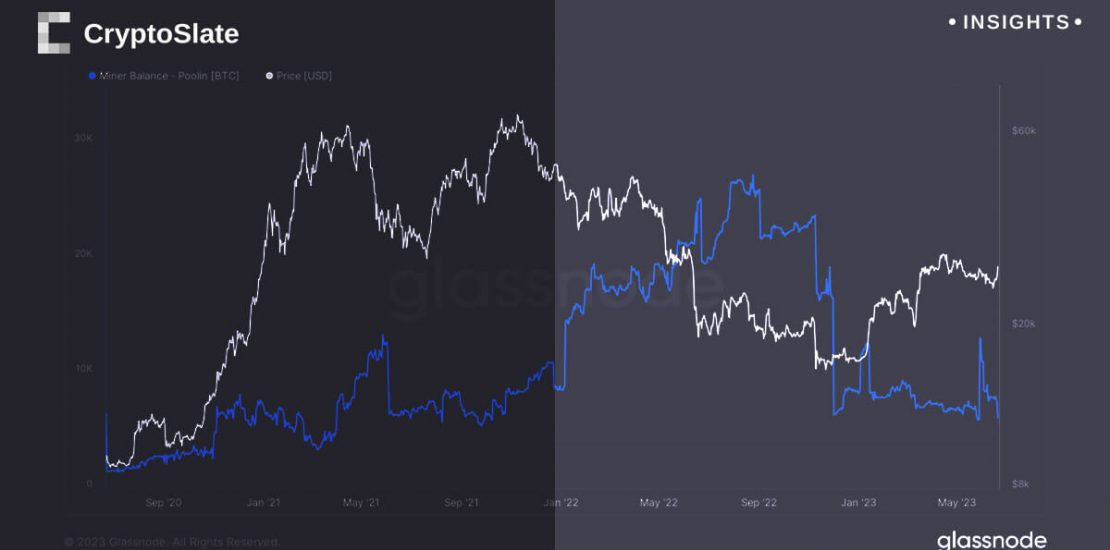Select the Sep '20 date marker
The image size is (1110, 550).
tap(163, 503)
